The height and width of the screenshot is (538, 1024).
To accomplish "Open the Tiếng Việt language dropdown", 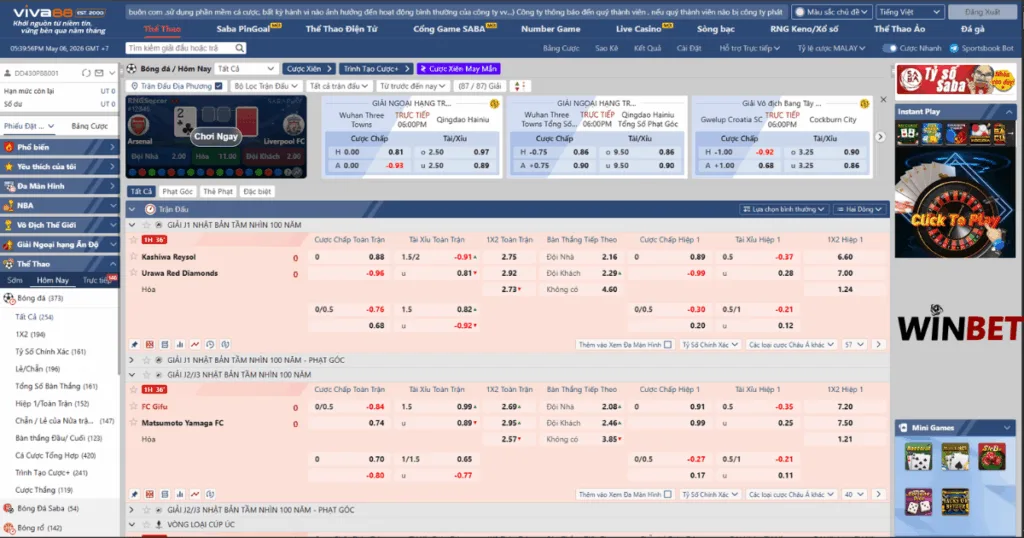I will coord(909,12).
